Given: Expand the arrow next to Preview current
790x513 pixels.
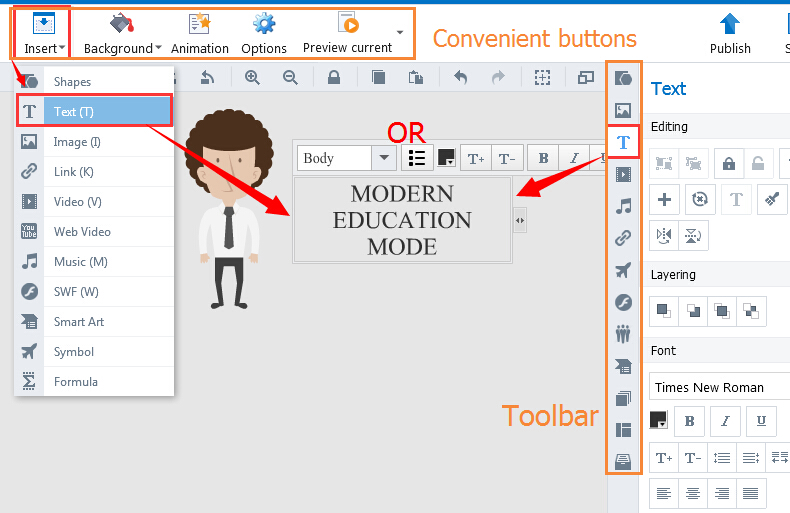Looking at the screenshot, I should pos(400,33).
